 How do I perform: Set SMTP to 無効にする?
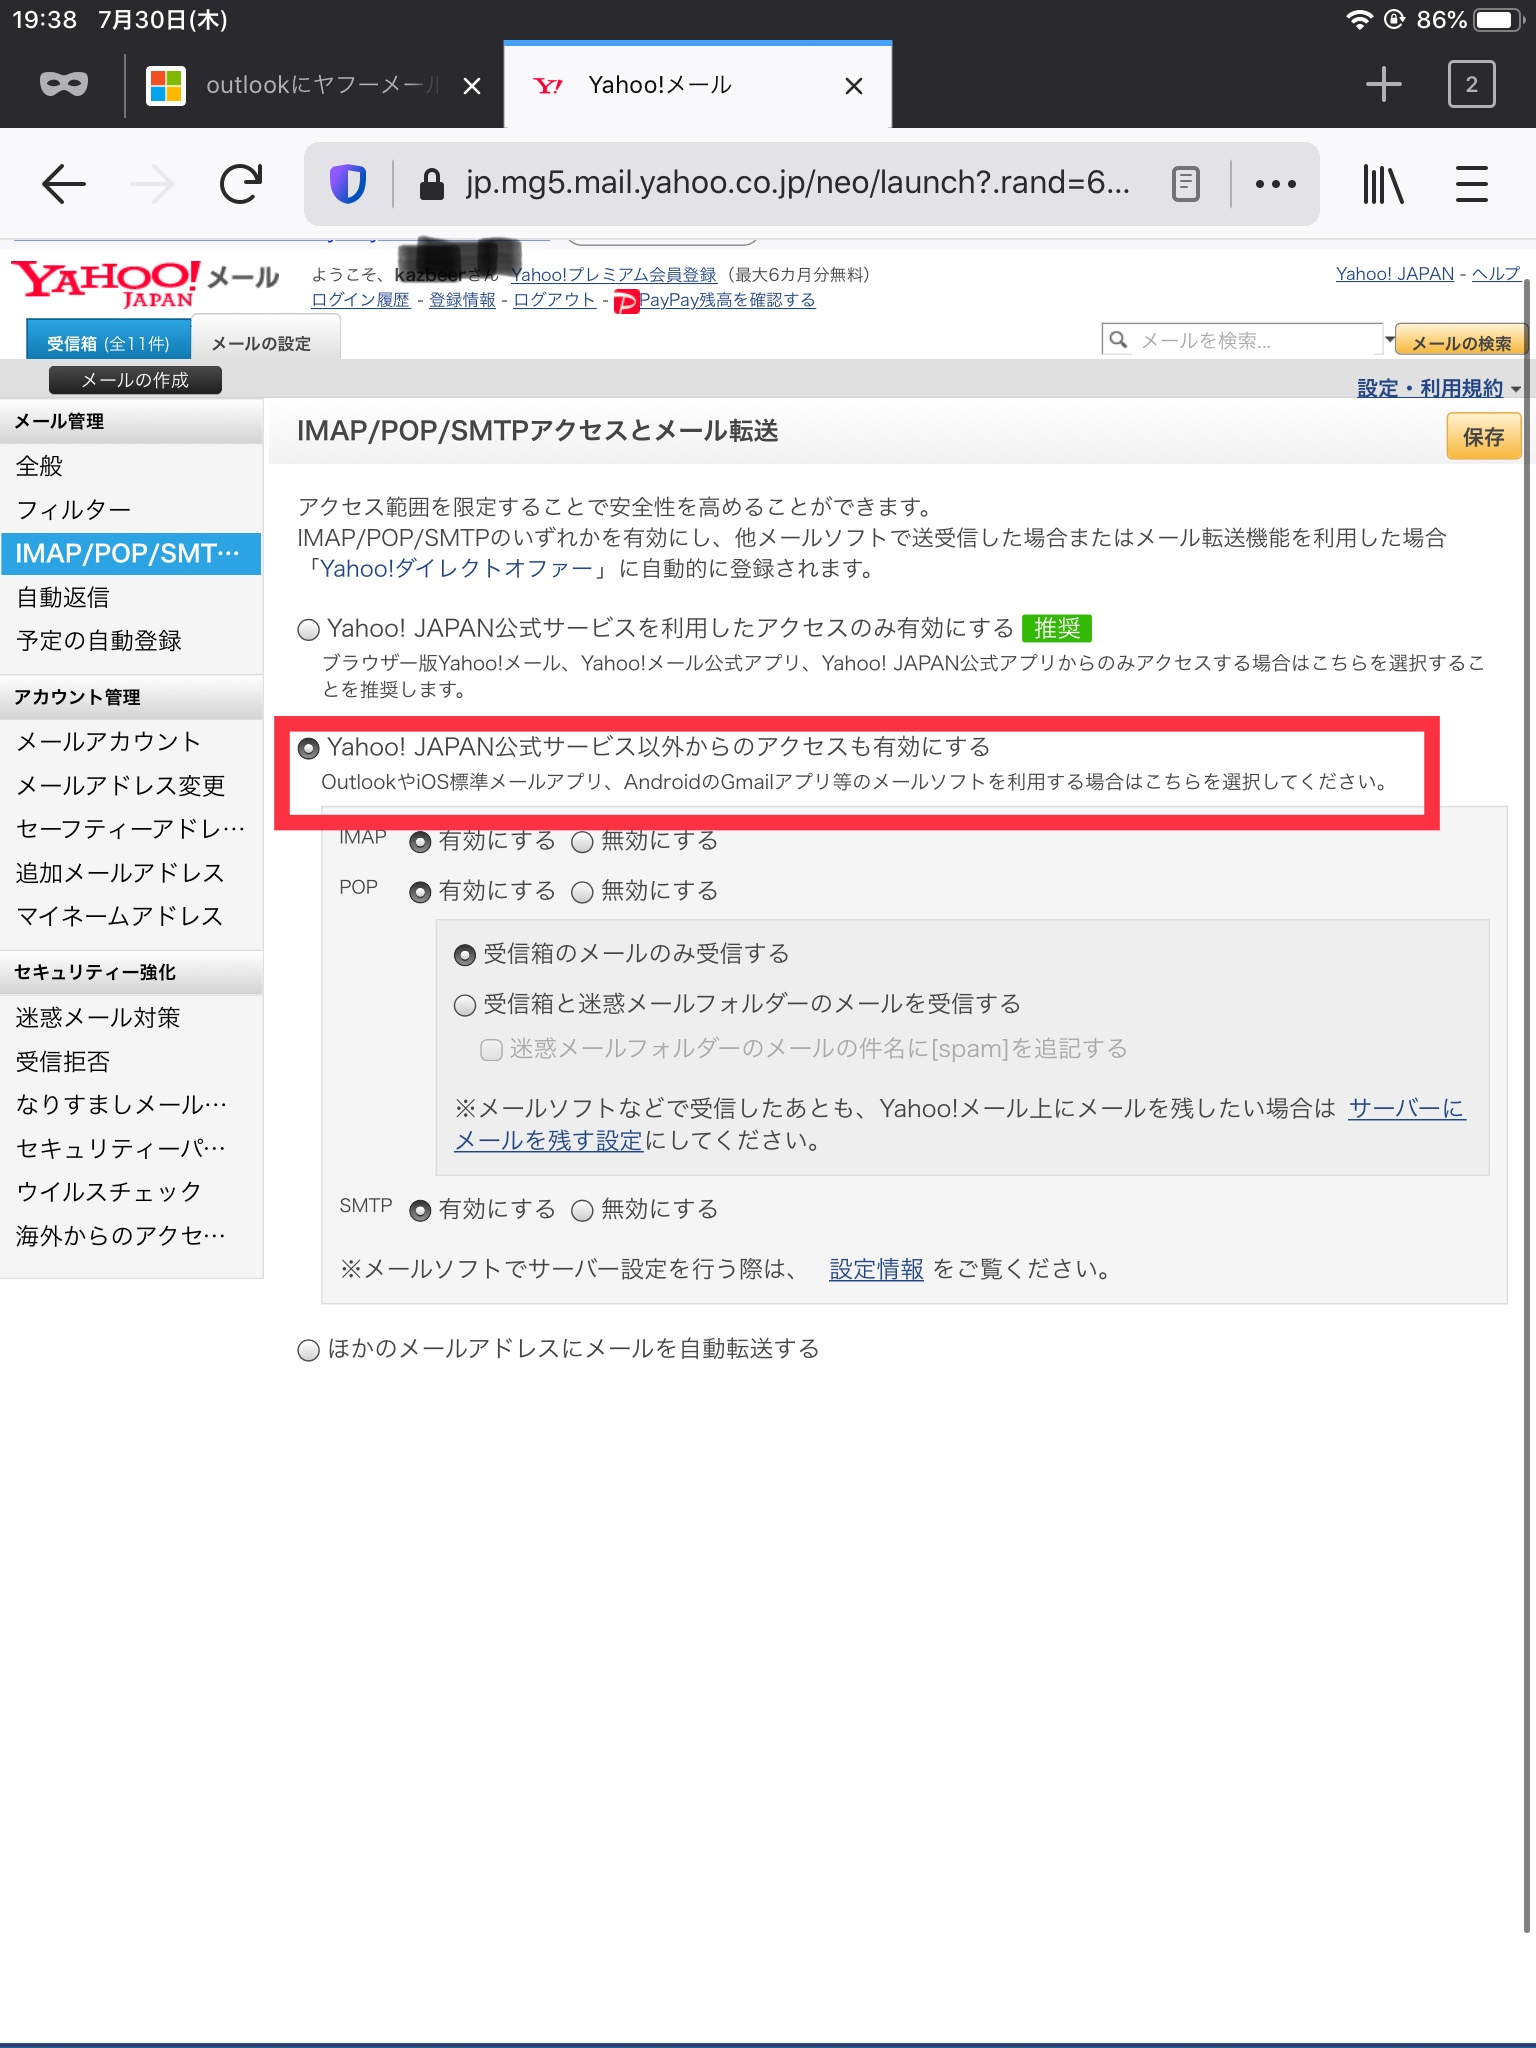coord(582,1211)
